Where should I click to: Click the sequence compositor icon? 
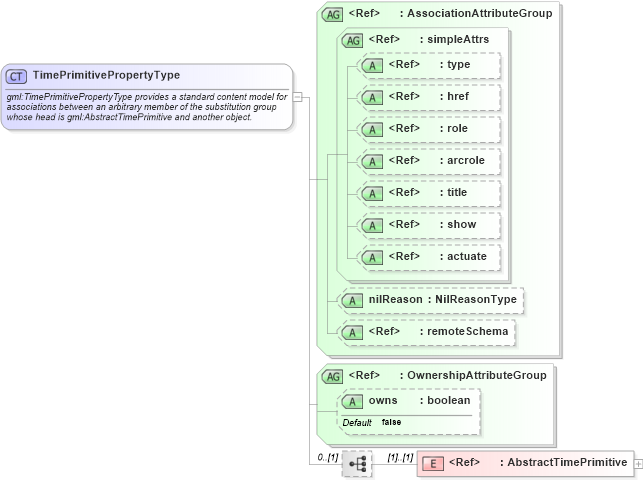[357, 464]
